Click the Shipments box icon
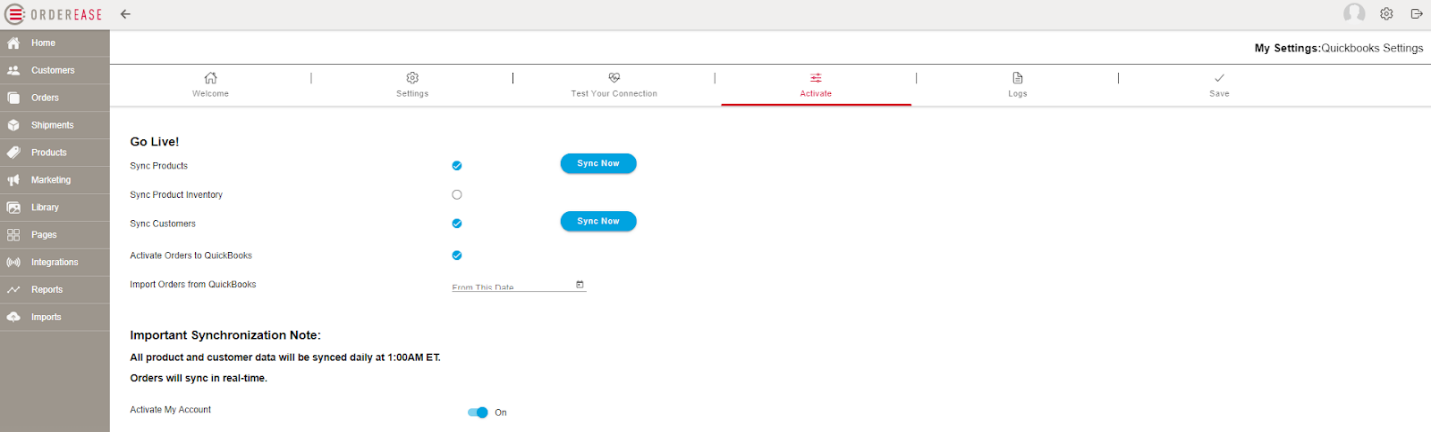Viewport: 1431px width, 432px height. pyautogui.click(x=14, y=125)
